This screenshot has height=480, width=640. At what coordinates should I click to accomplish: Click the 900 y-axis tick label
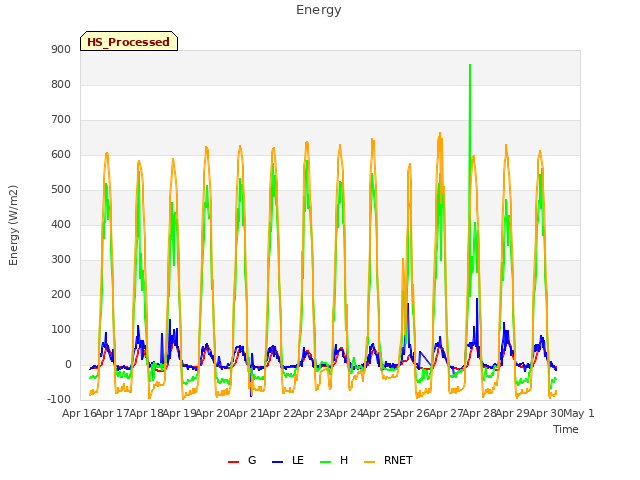[x=61, y=49]
